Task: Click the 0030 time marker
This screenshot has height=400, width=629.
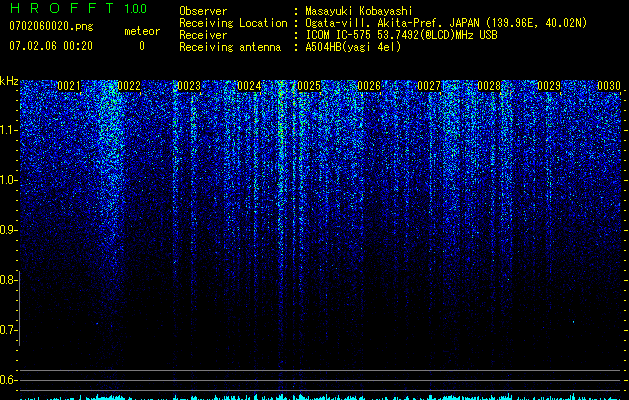Action: 609,86
